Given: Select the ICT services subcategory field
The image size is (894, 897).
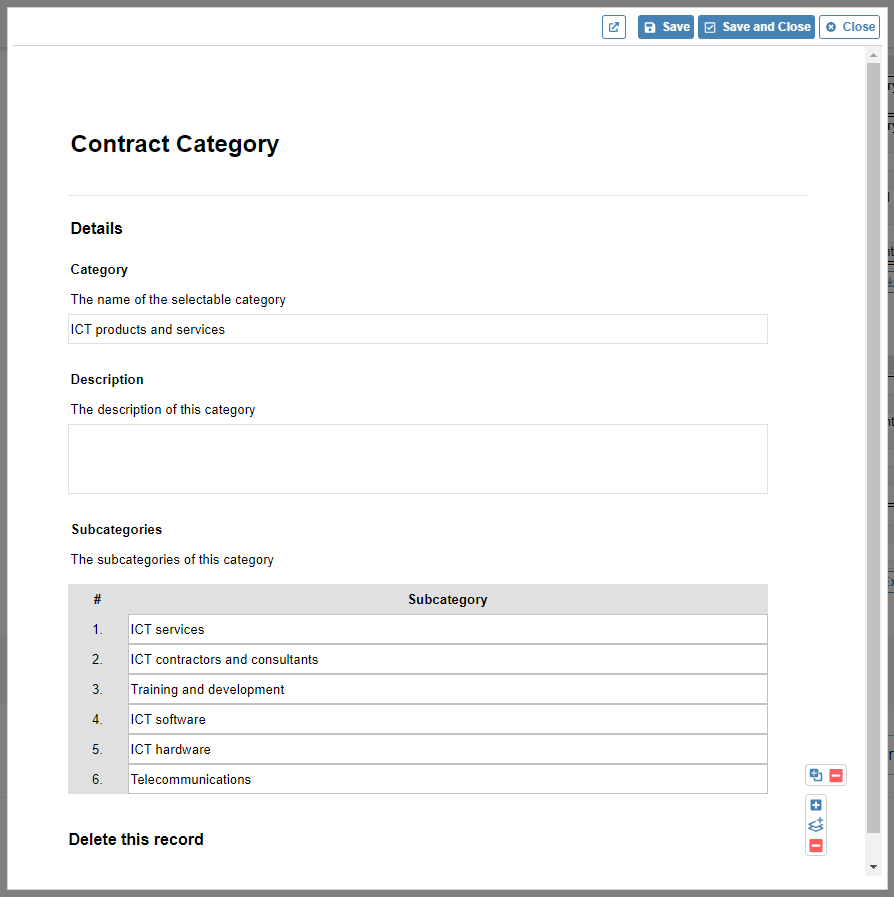Looking at the screenshot, I should pos(448,629).
